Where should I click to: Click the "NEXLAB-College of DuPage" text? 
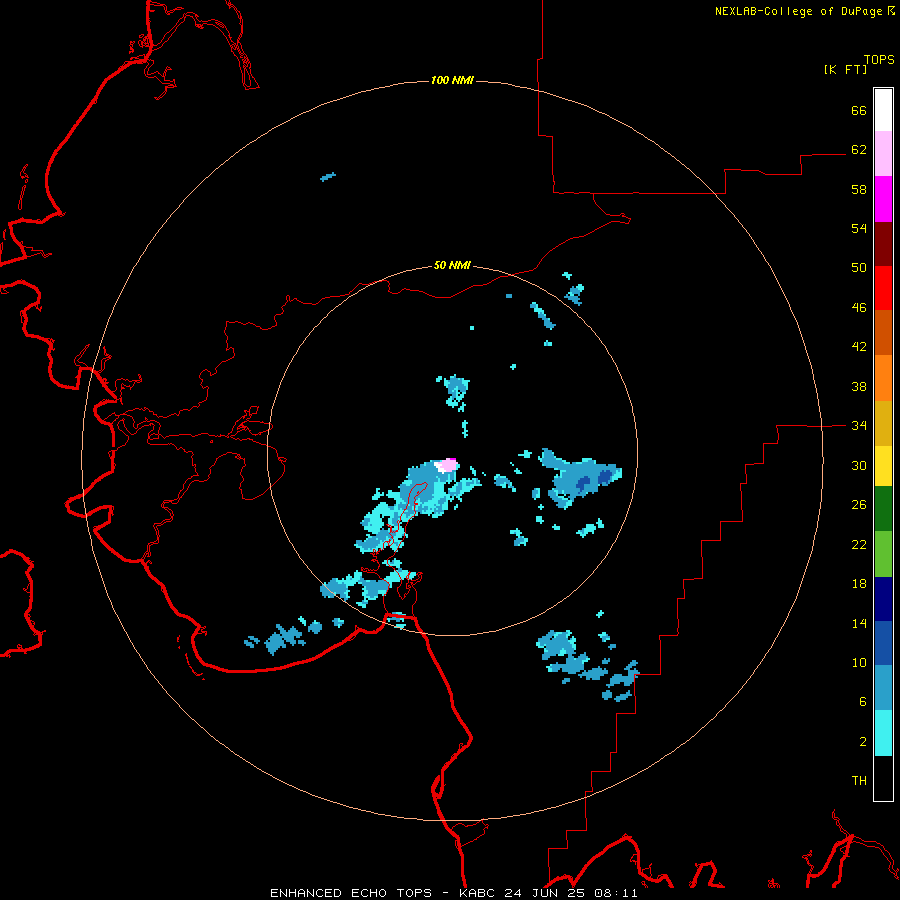pos(798,11)
